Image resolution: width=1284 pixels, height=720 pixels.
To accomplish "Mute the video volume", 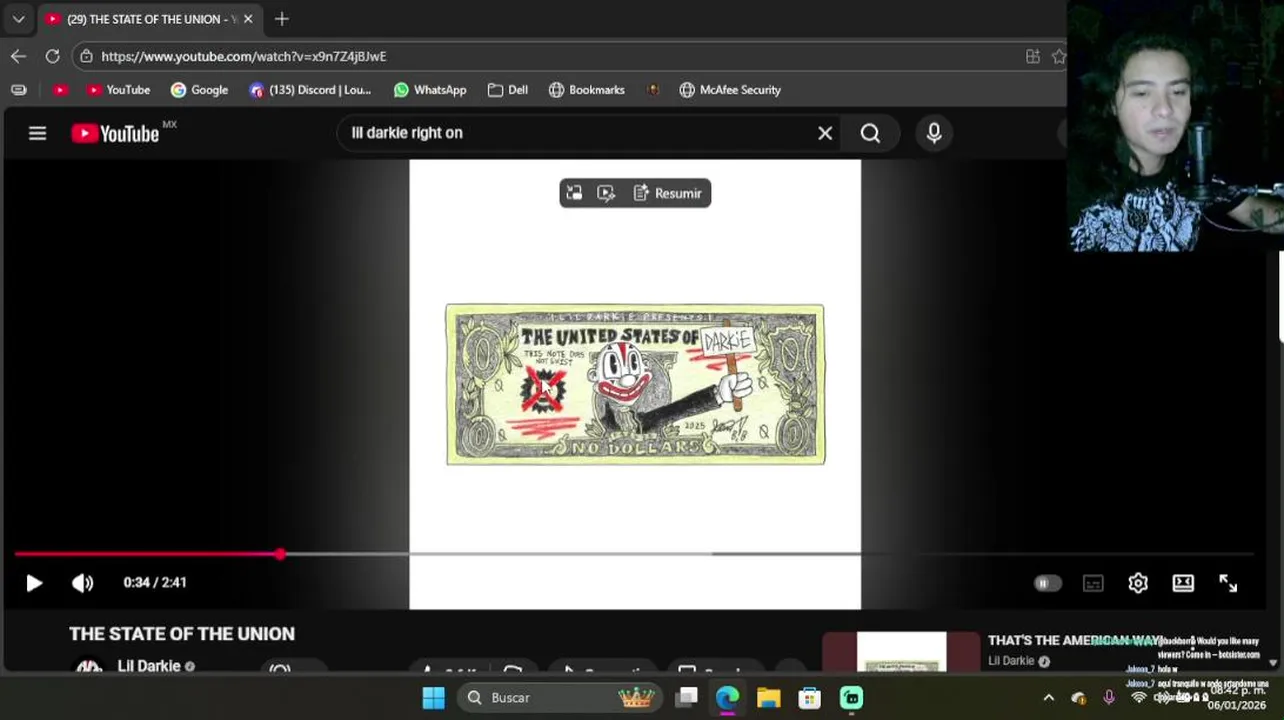I will pos(82,583).
